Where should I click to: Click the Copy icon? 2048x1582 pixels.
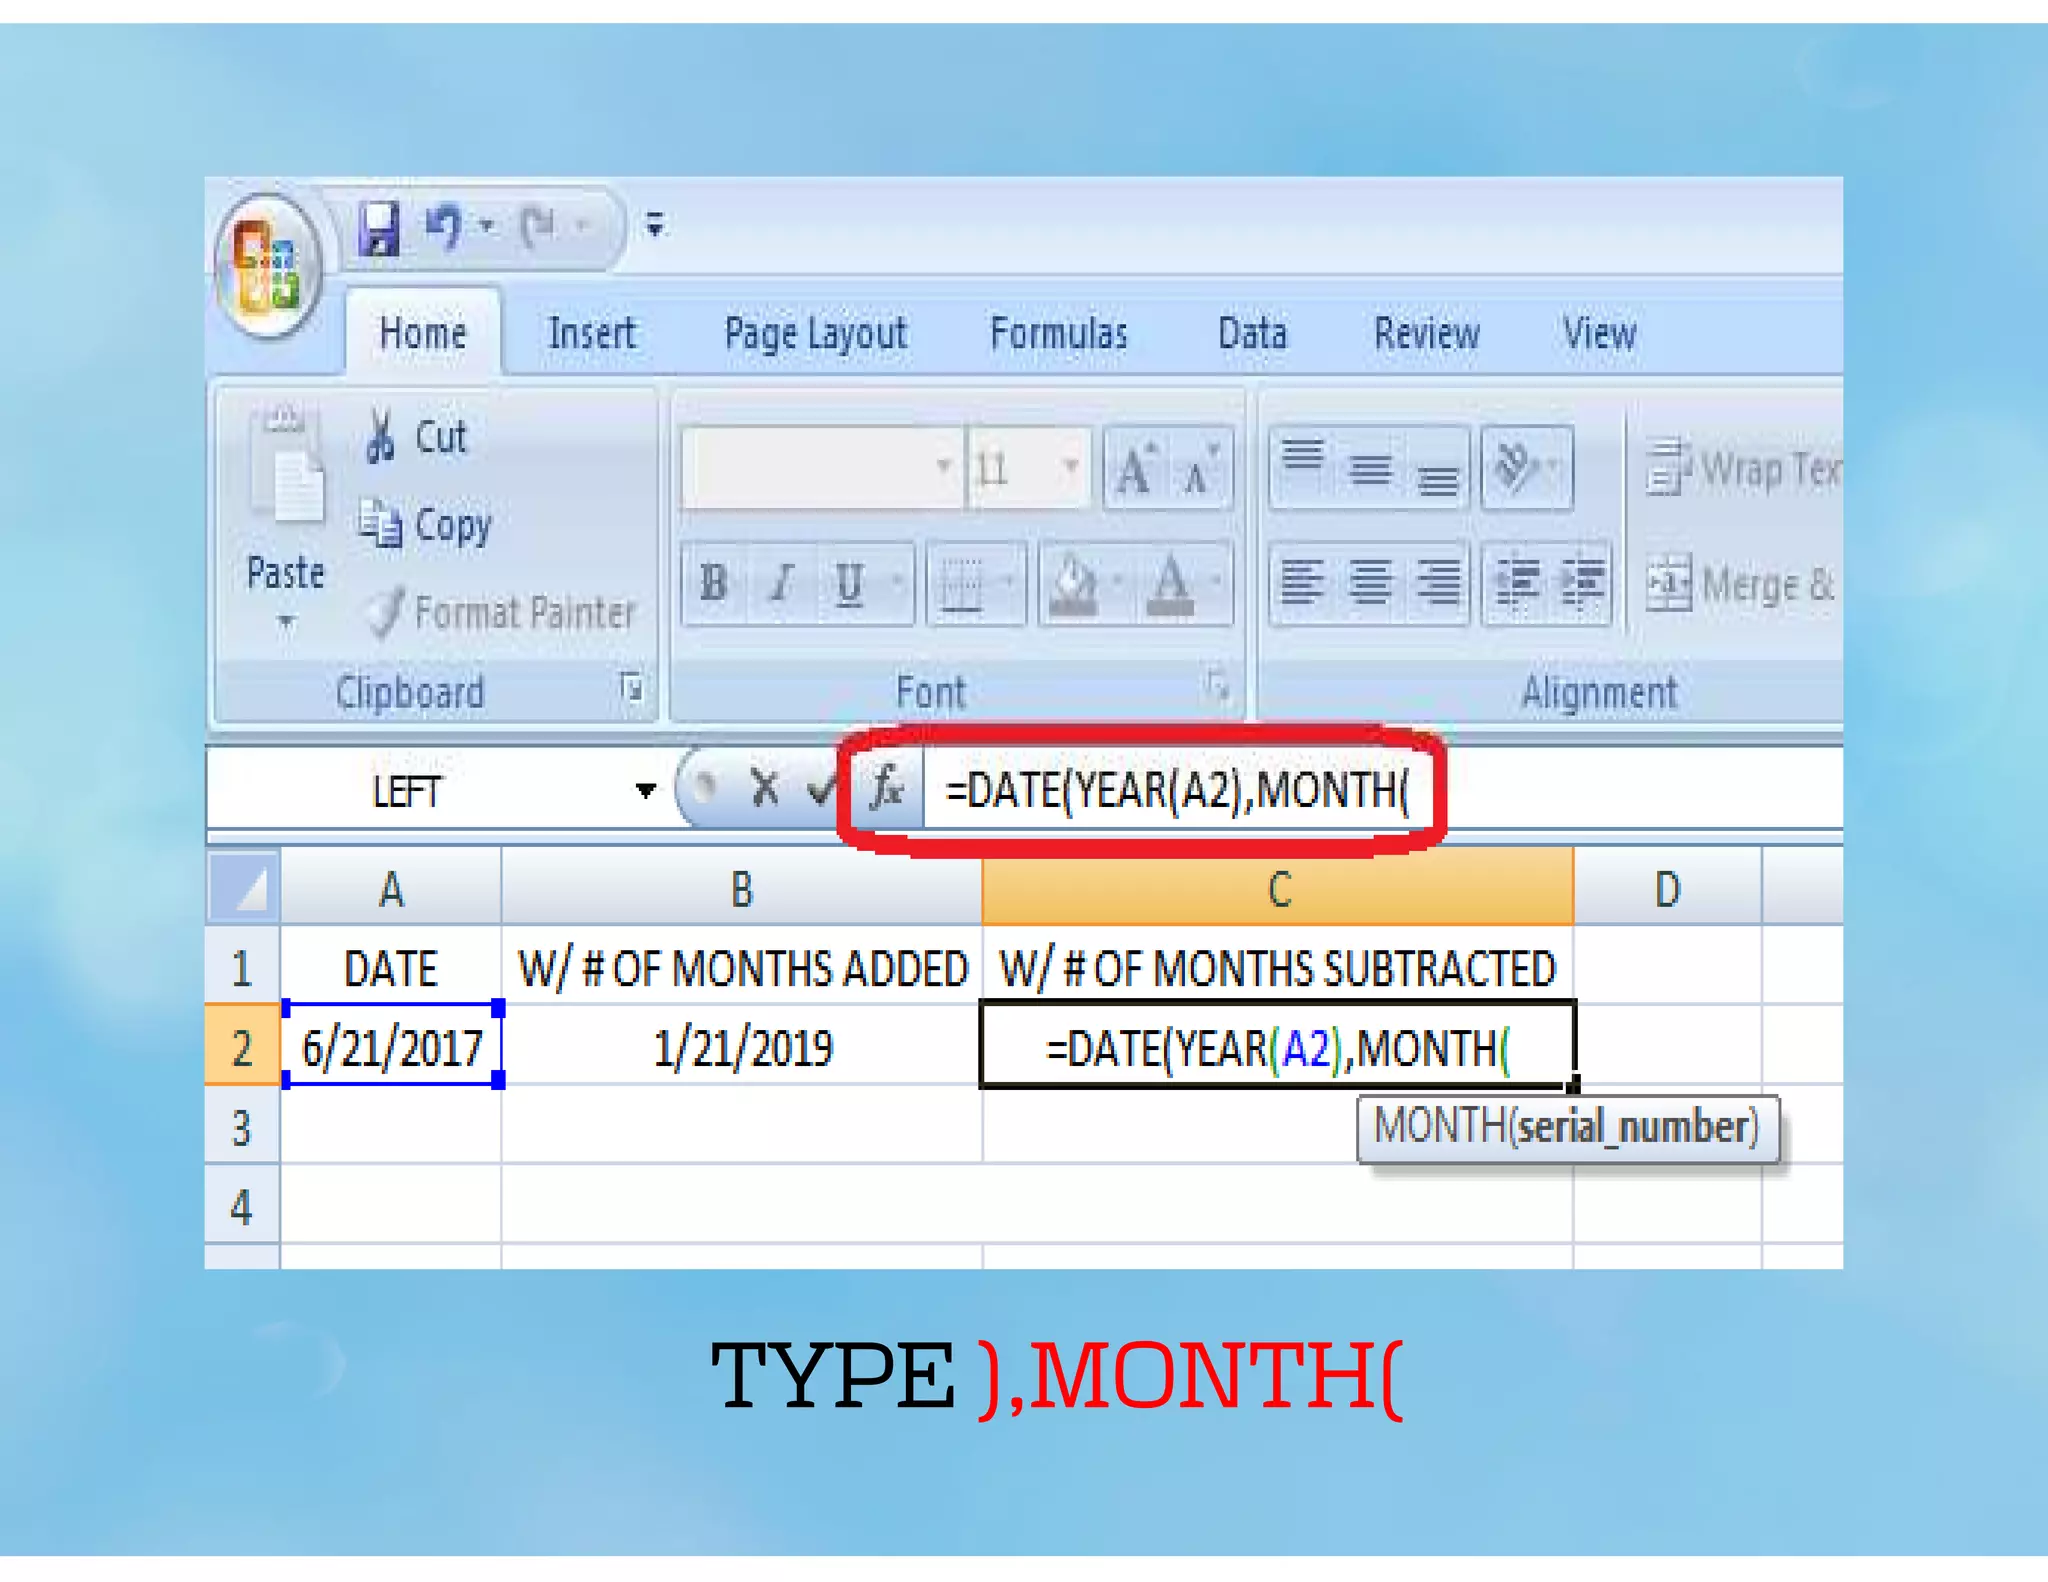click(x=380, y=523)
